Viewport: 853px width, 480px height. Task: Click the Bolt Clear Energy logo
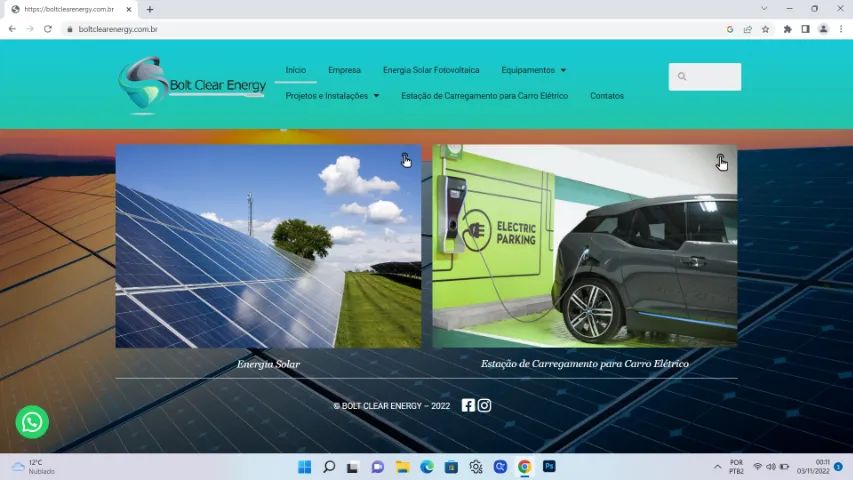coord(192,85)
